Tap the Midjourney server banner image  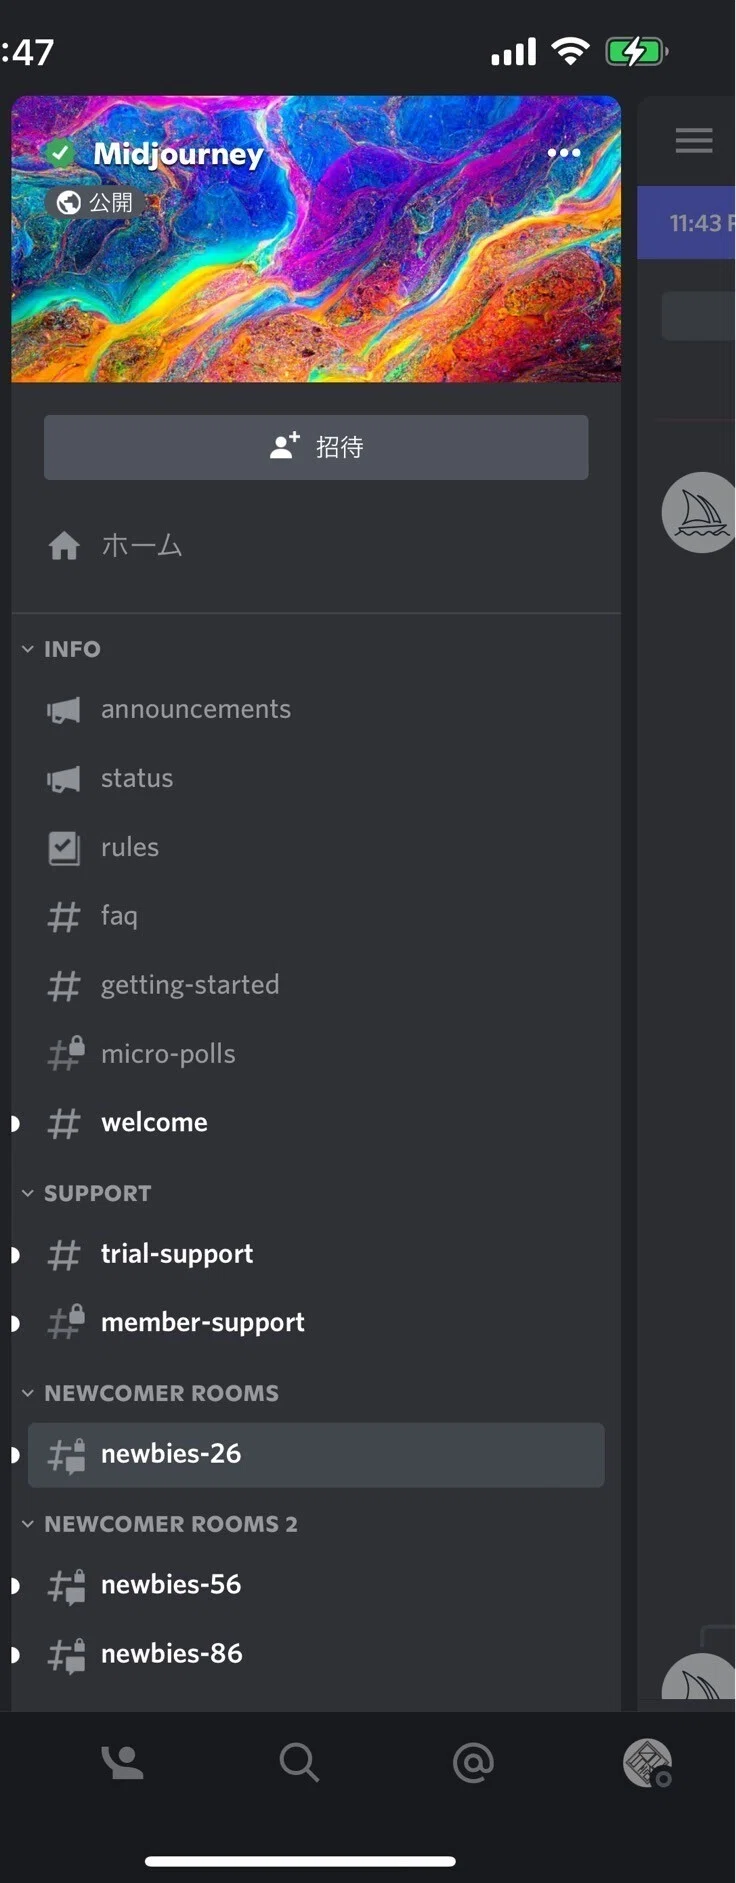click(x=316, y=239)
